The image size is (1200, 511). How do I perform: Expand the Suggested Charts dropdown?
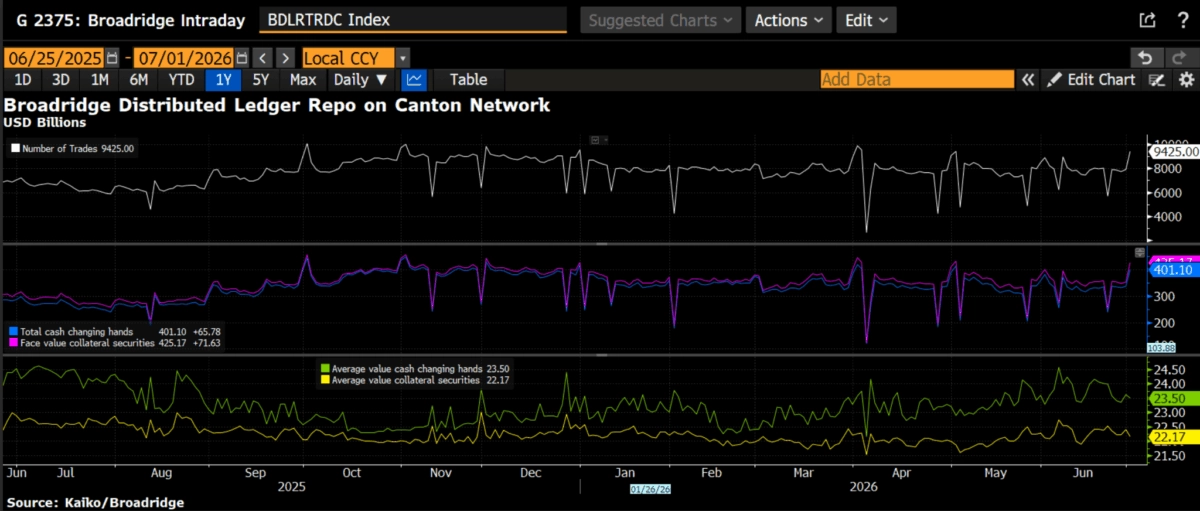(x=660, y=20)
